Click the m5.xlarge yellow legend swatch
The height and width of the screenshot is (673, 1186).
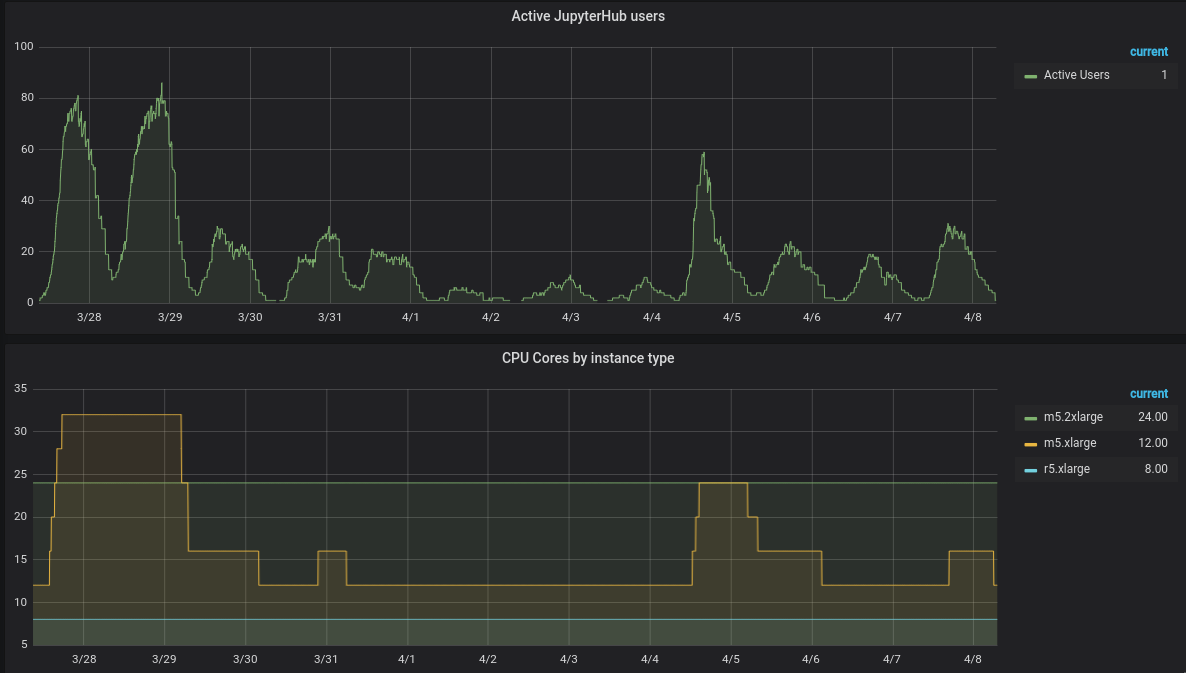(1030, 444)
